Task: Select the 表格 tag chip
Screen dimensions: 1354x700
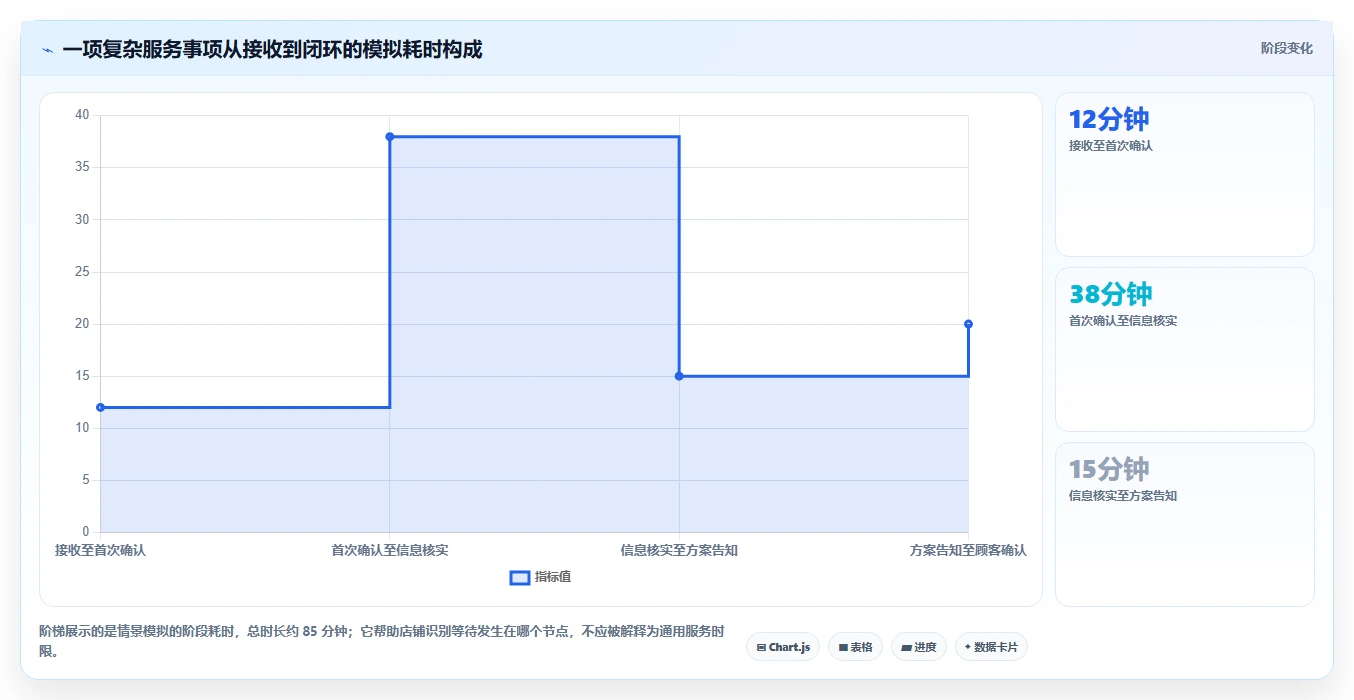Action: (855, 647)
